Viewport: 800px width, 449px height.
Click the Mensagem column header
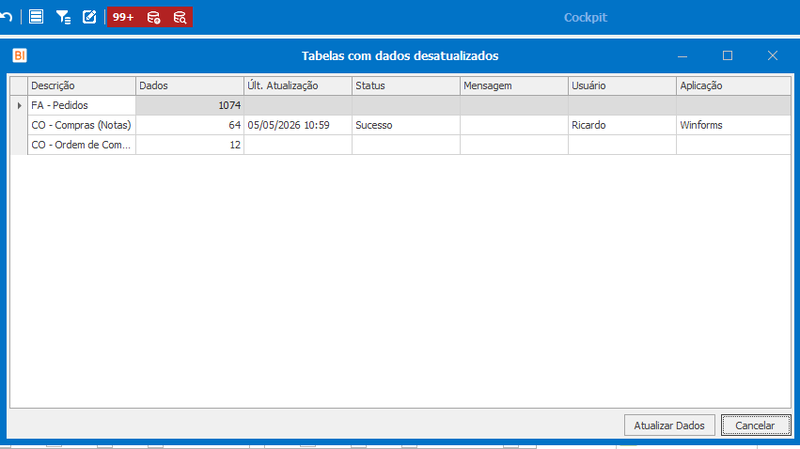(514, 86)
